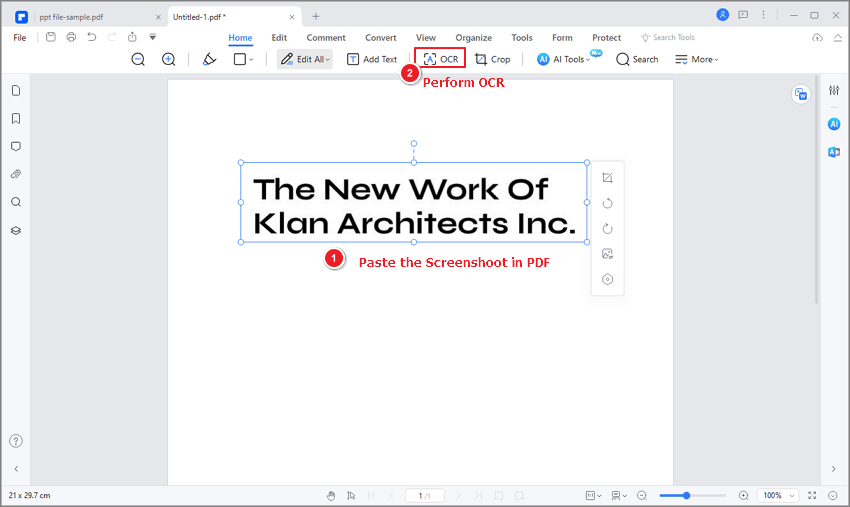Click the Zoom In magnifier in ribbon
The height and width of the screenshot is (507, 850).
[x=169, y=59]
